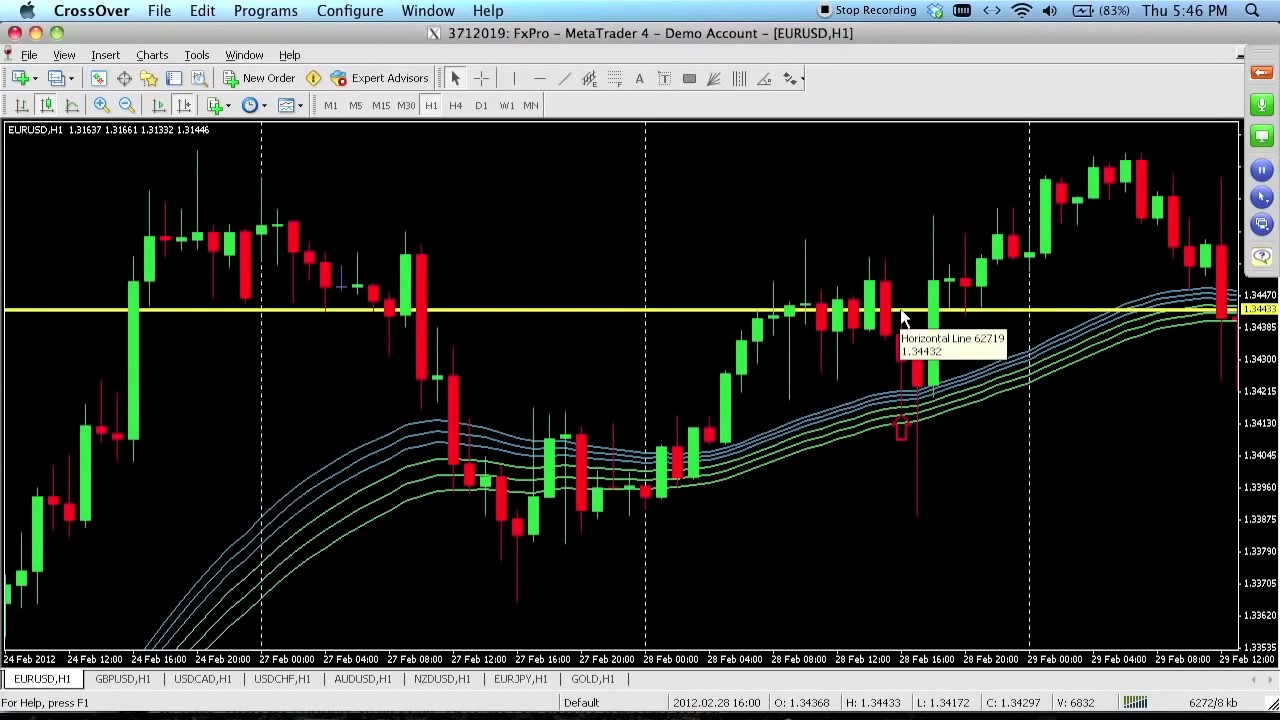
Task: Switch to bar chart mode
Action: [x=21, y=105]
